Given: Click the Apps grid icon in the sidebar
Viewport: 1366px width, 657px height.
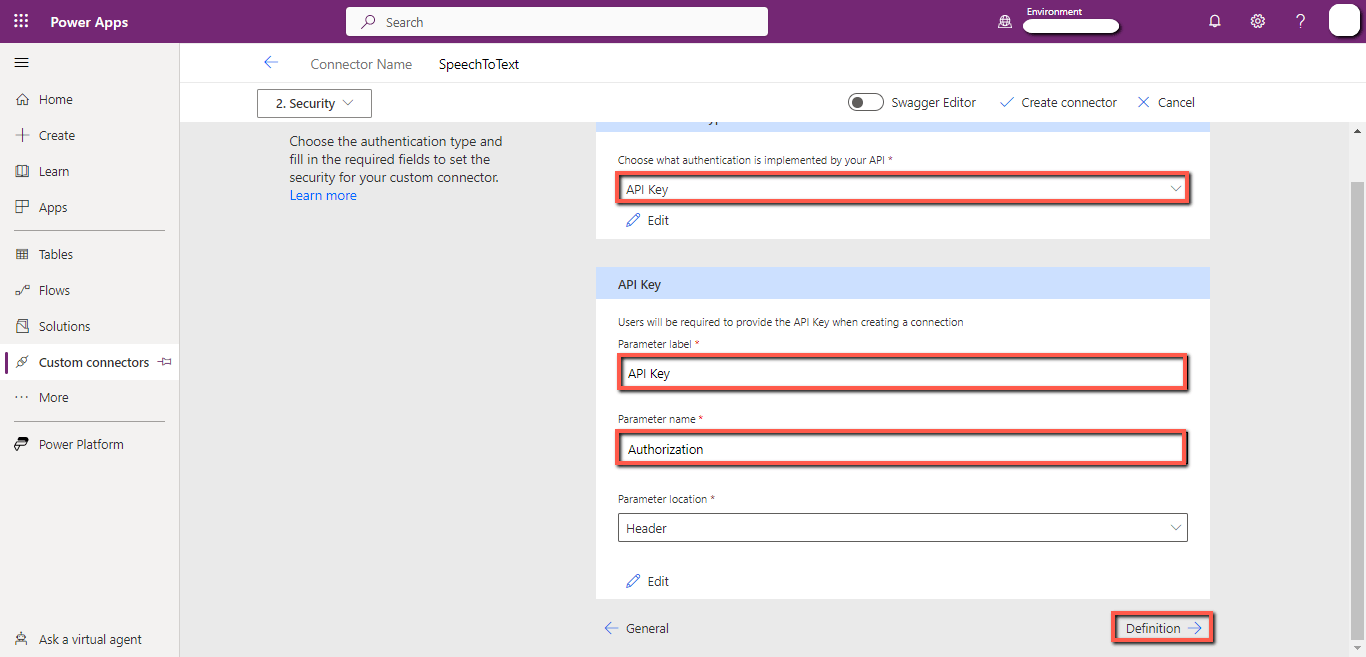Looking at the screenshot, I should pos(22,207).
